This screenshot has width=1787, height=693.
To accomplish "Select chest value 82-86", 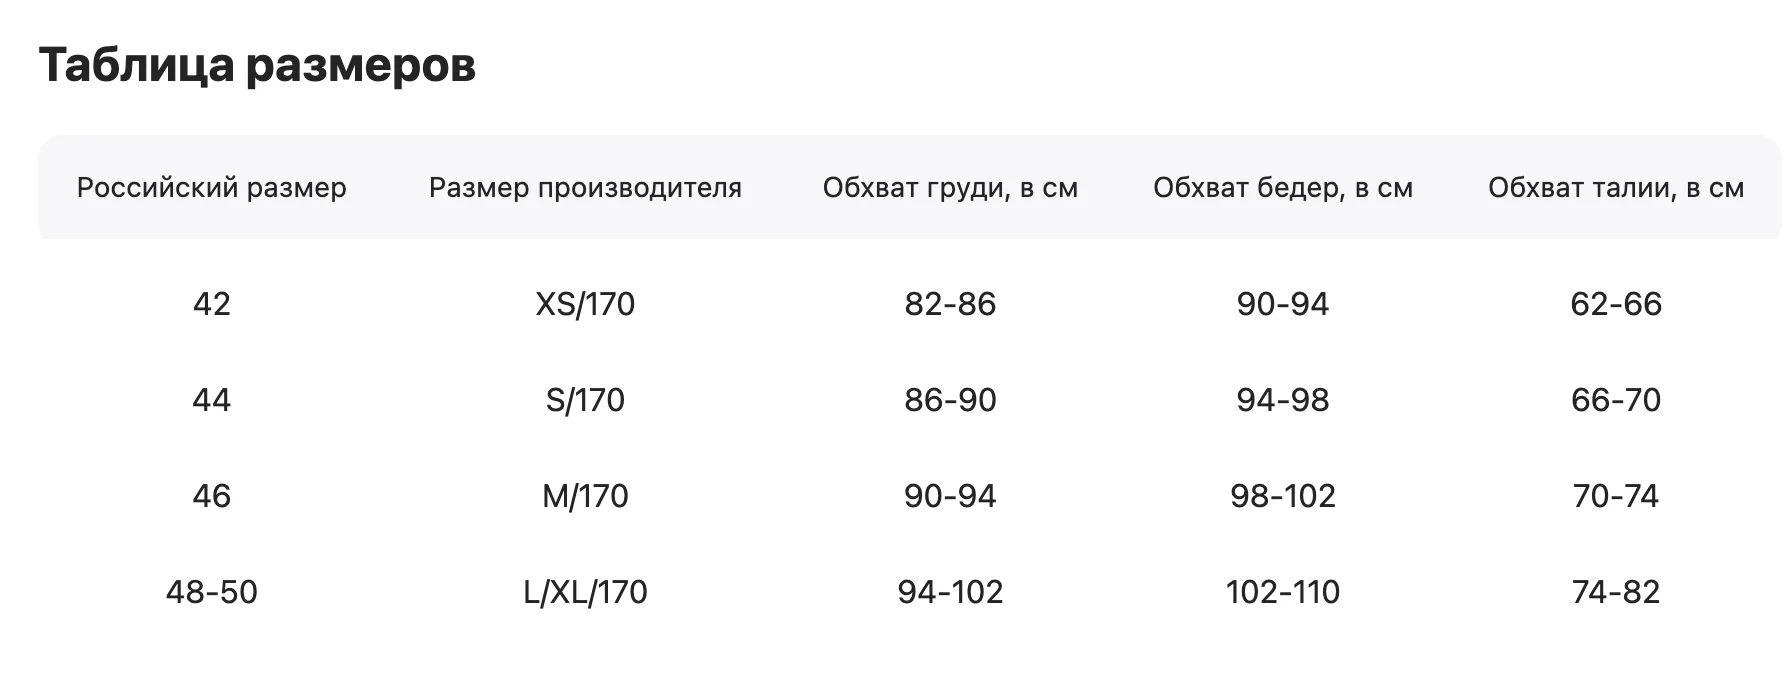I will (x=950, y=304).
